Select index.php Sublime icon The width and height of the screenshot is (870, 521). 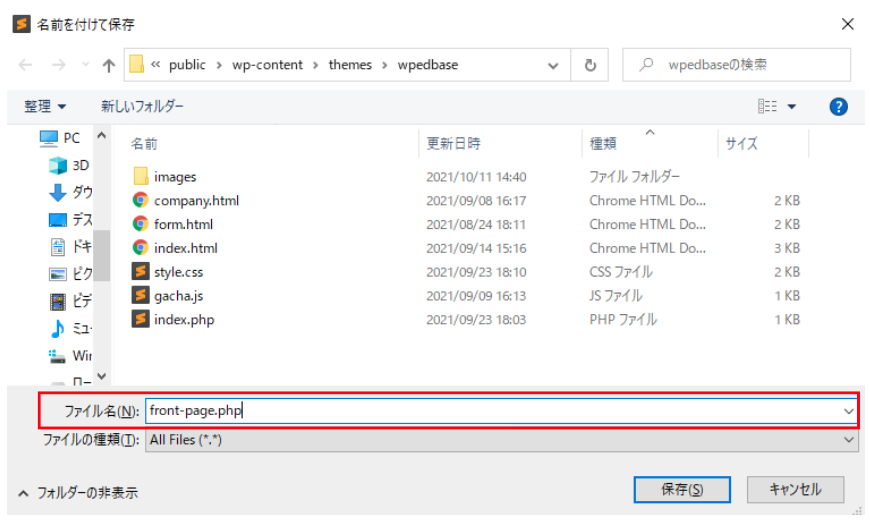(x=140, y=319)
